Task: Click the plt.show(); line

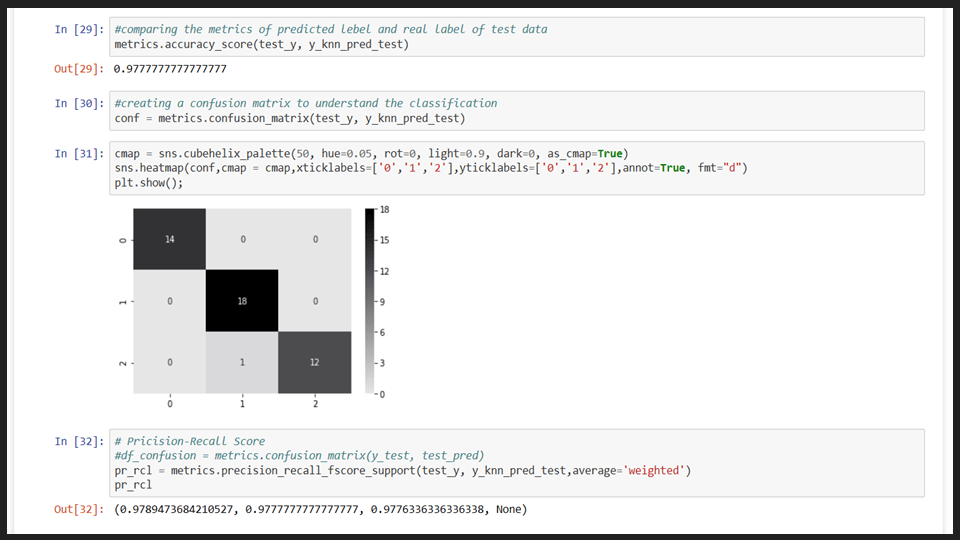Action: click(149, 182)
